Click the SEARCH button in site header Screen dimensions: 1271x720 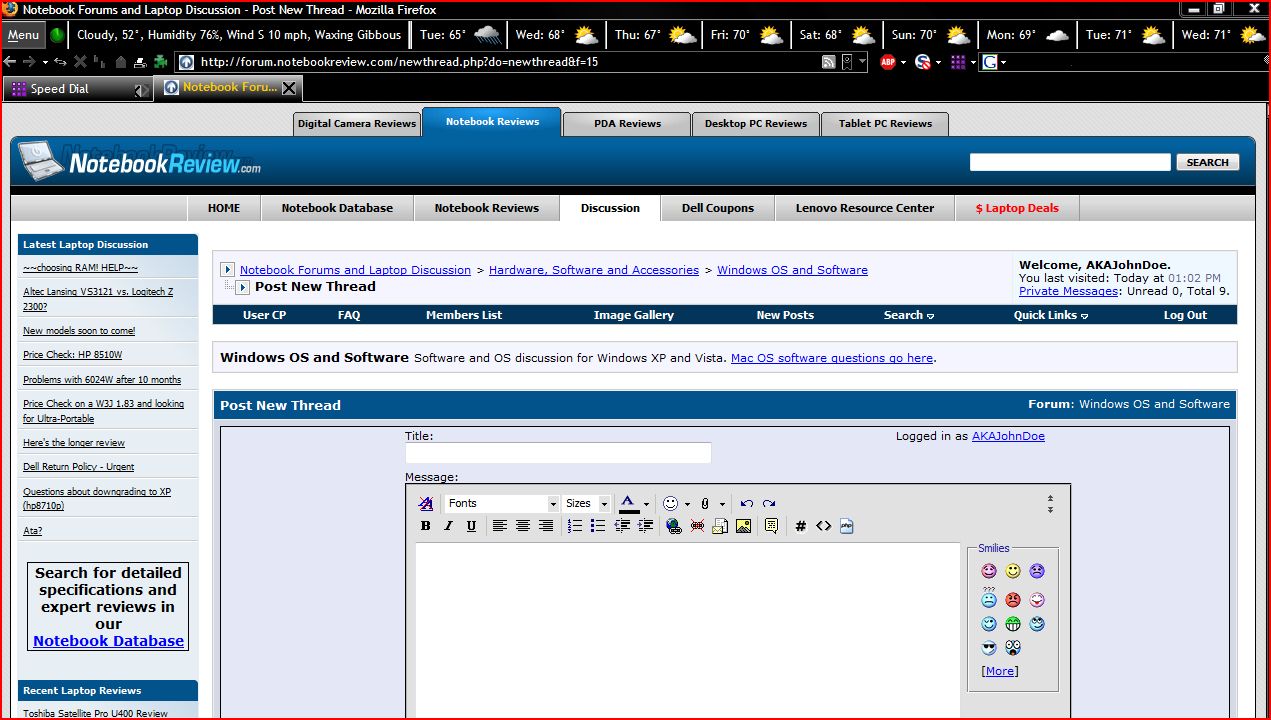tap(1207, 162)
